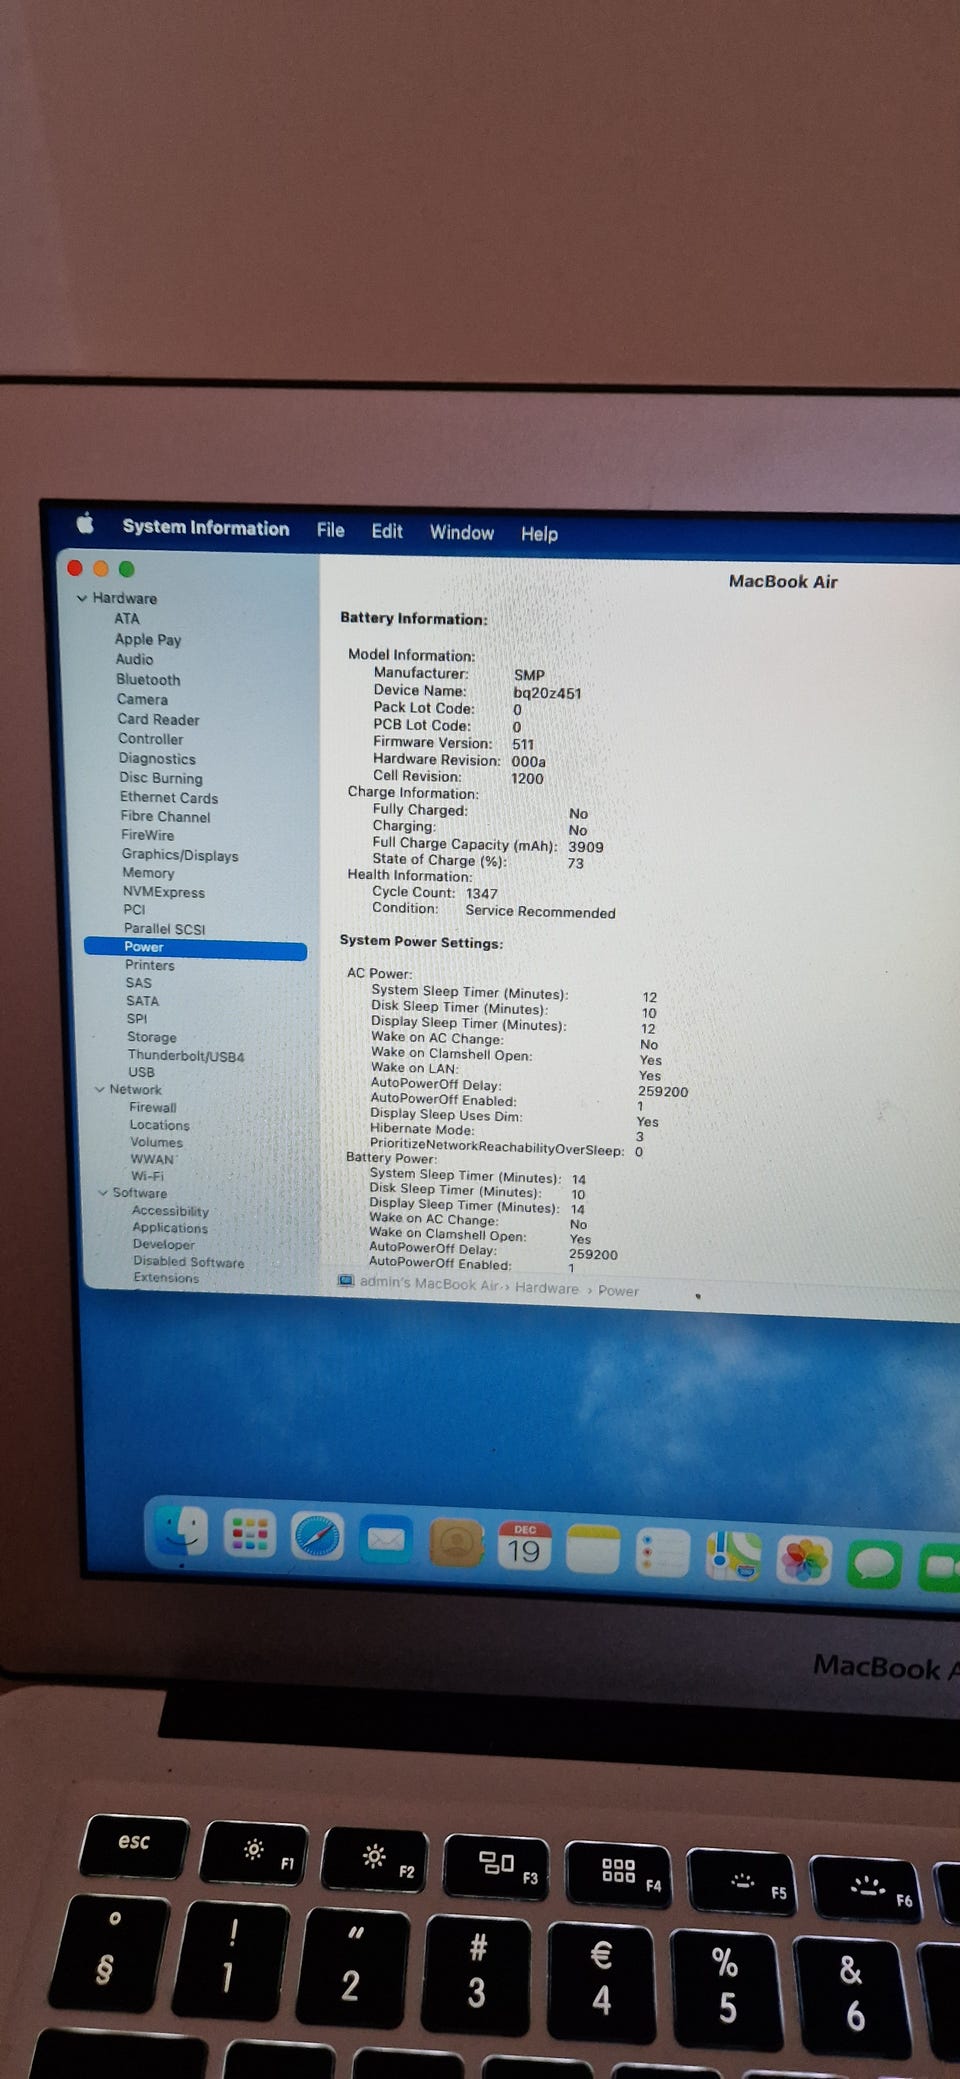Select Disc Burning in the sidebar
Viewport: 960px width, 2079px height.
tap(161, 778)
